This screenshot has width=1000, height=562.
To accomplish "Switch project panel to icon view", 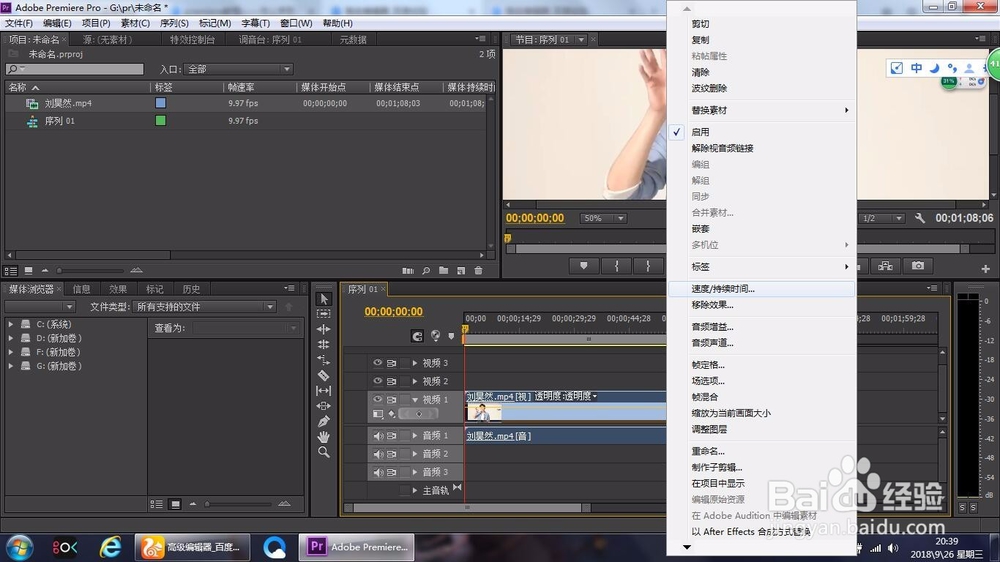I will click(28, 271).
